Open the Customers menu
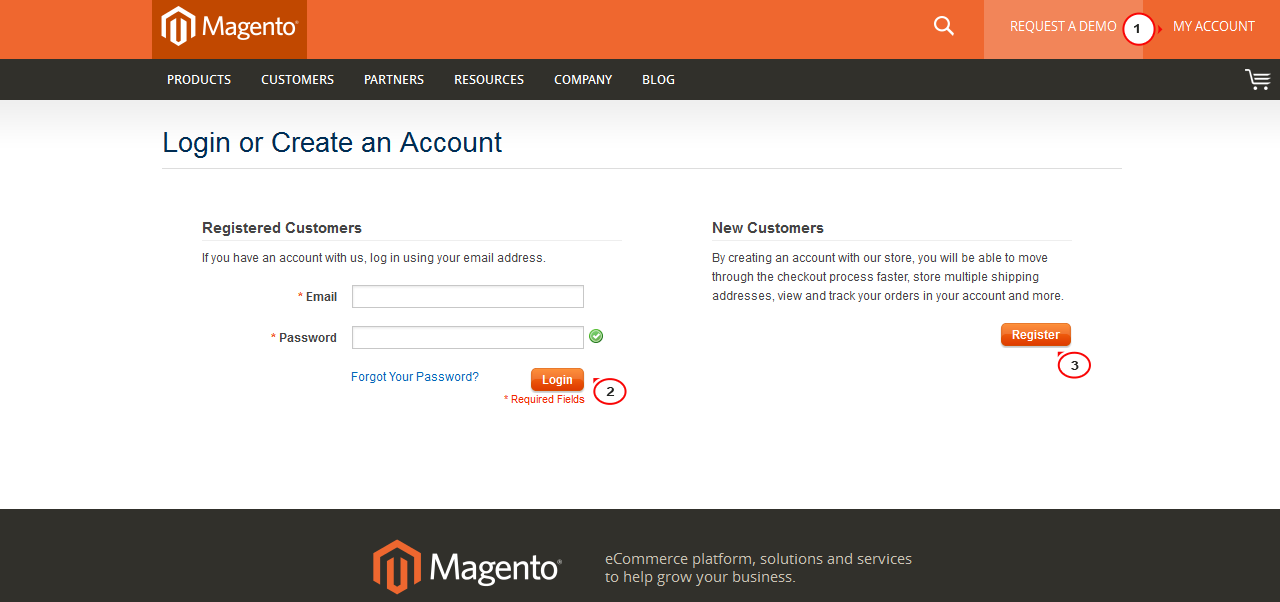The height and width of the screenshot is (602, 1280). coord(298,79)
